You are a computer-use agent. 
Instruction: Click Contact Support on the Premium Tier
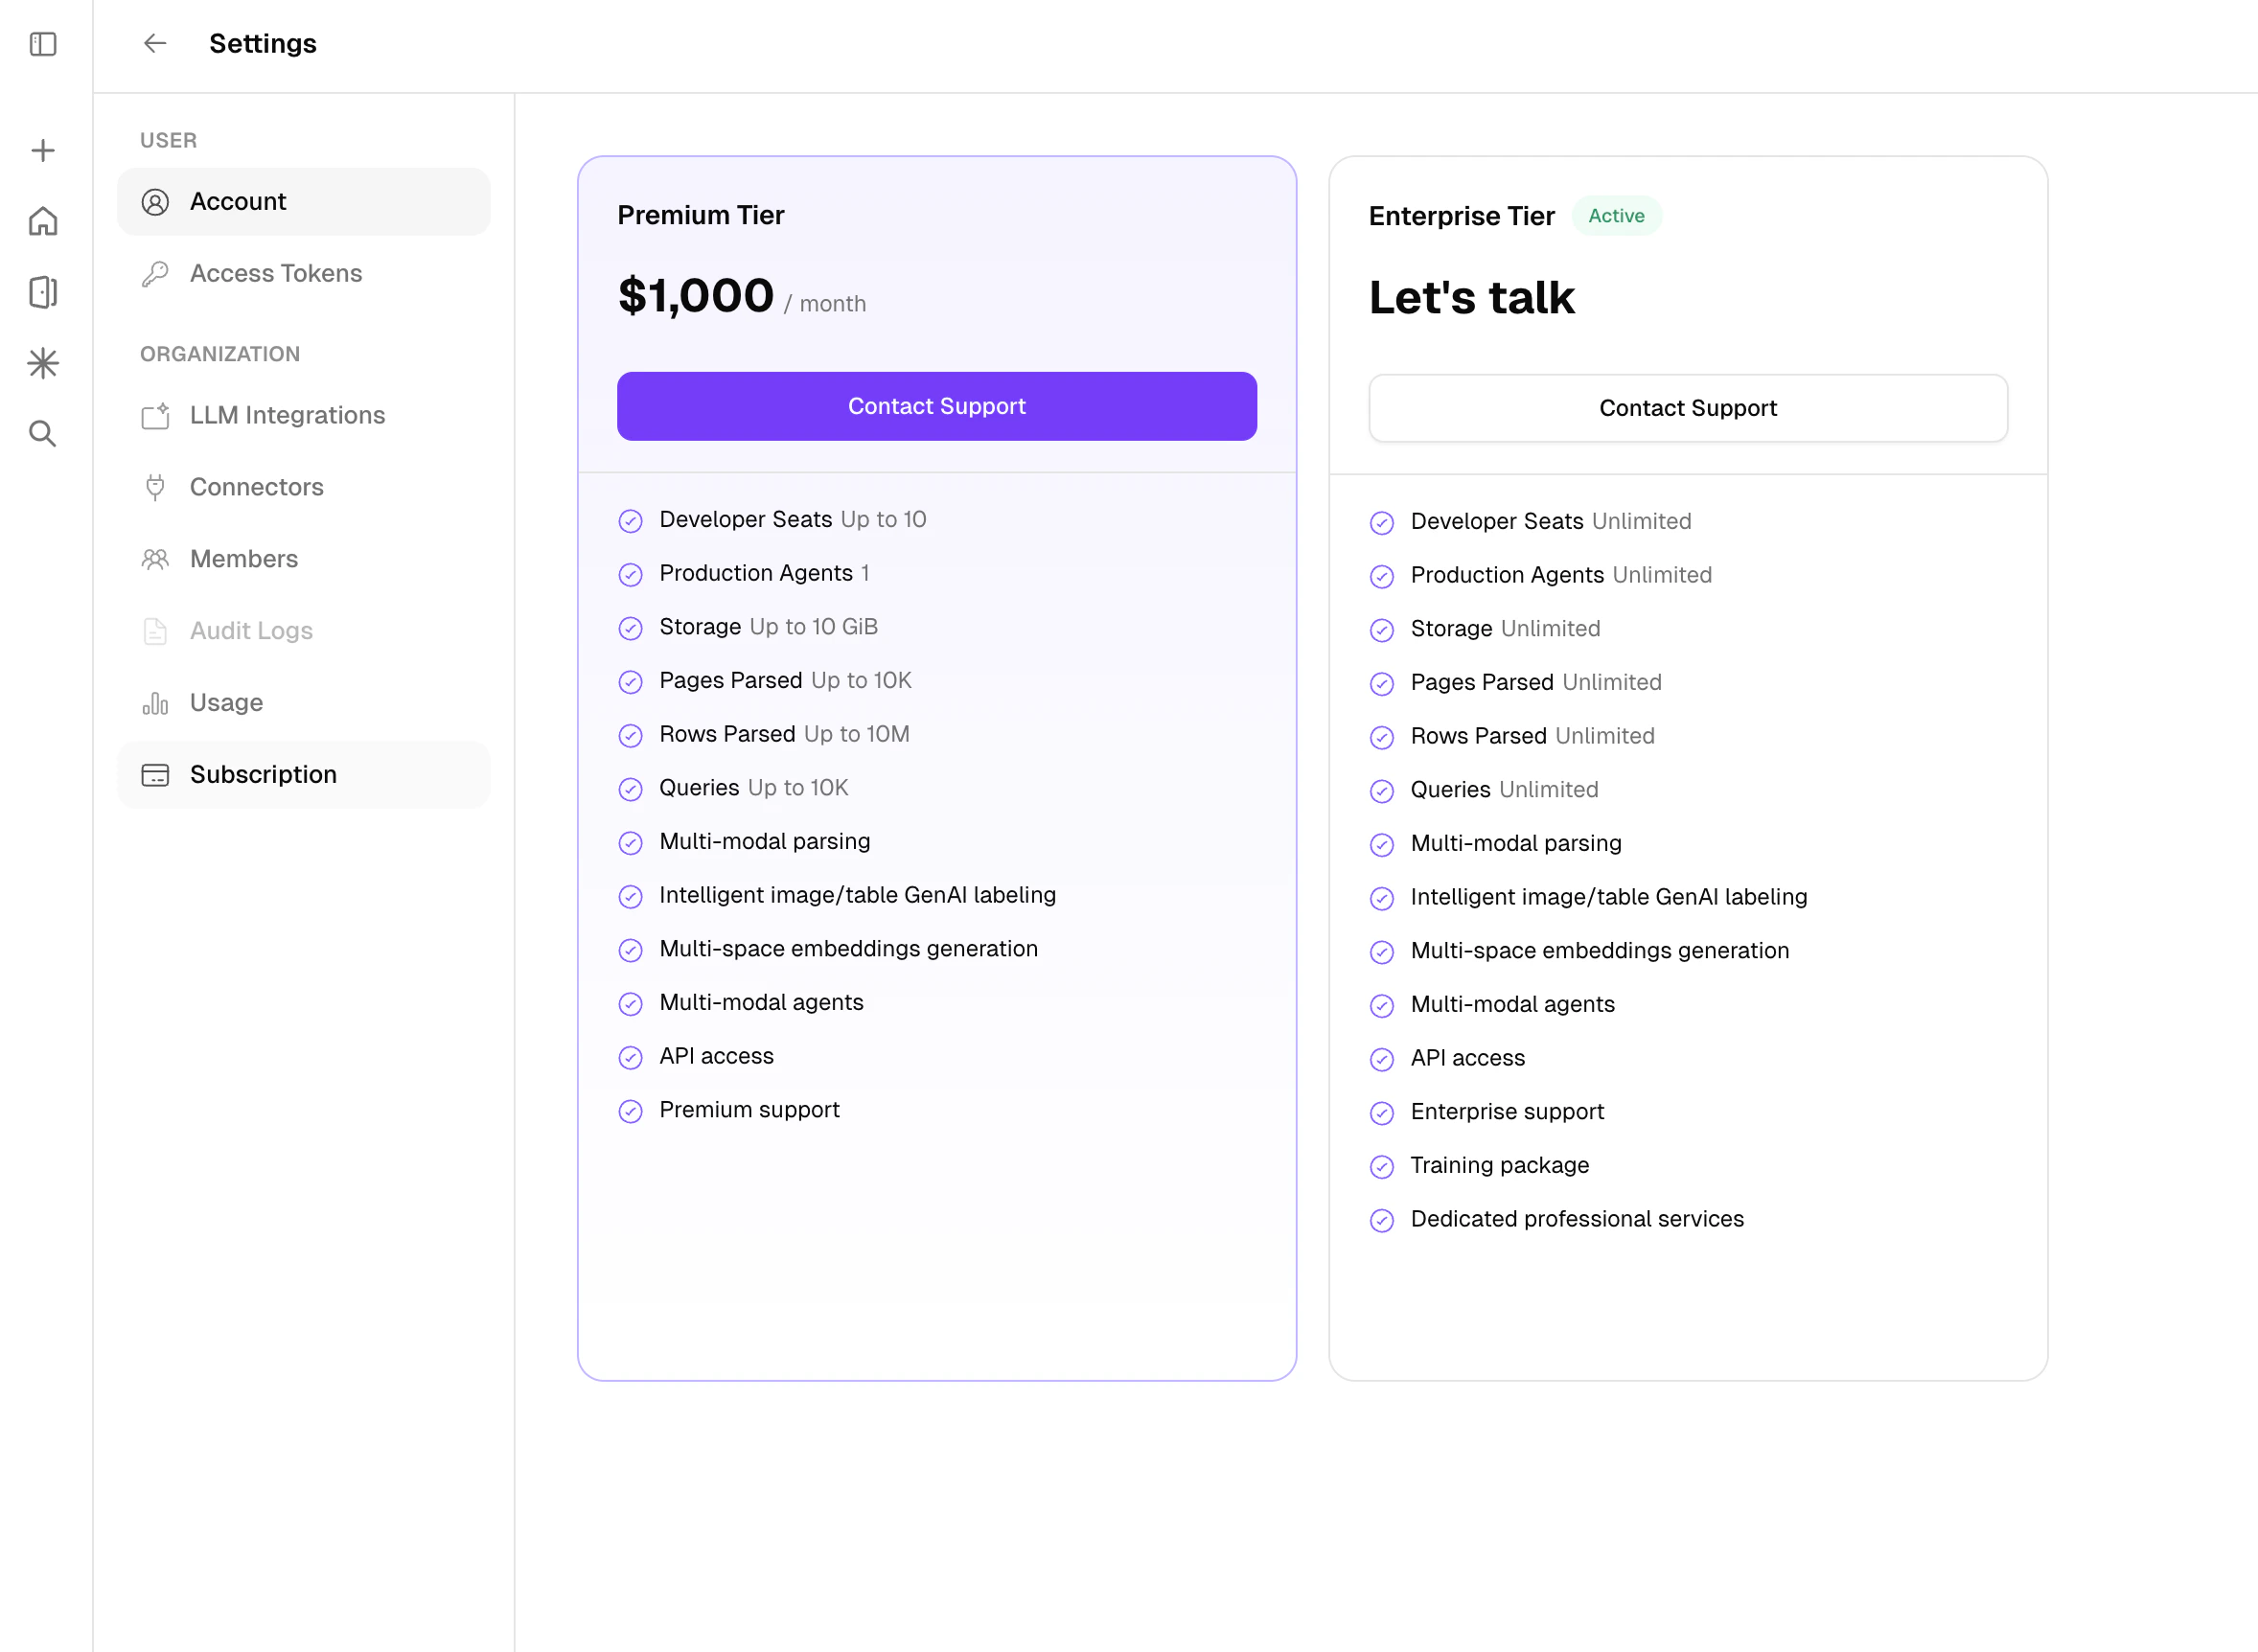click(936, 406)
